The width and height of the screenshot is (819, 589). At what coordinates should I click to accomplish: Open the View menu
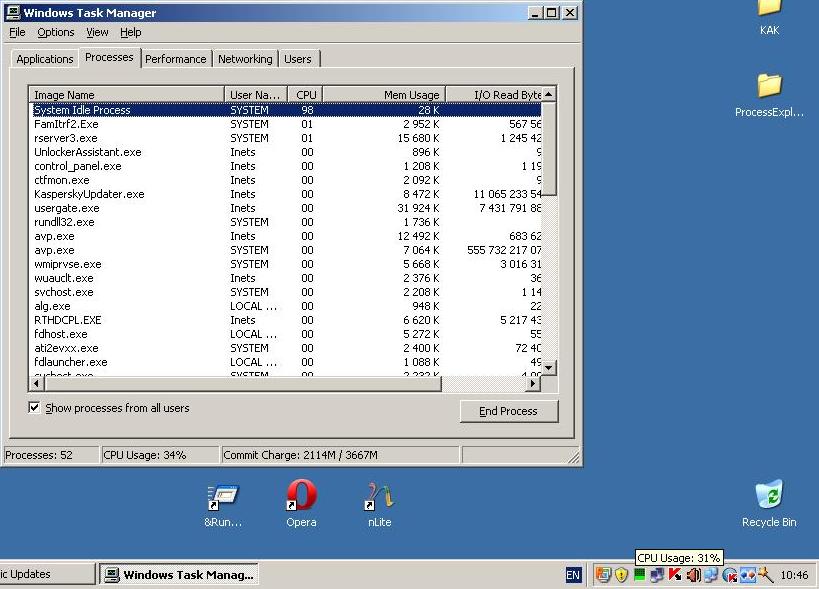(97, 32)
